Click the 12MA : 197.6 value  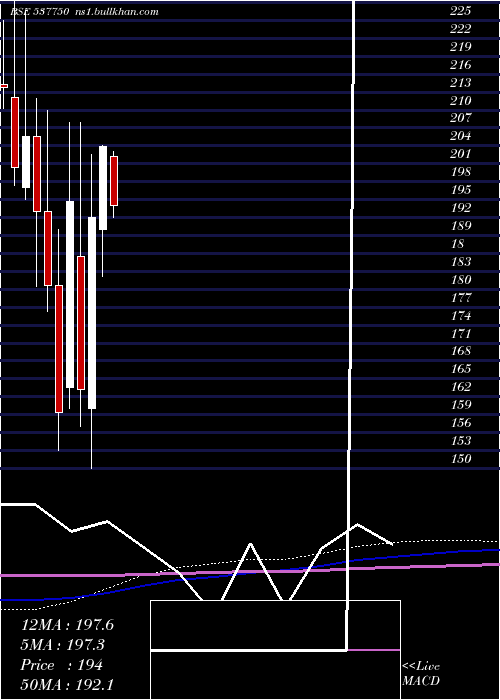click(x=67, y=625)
